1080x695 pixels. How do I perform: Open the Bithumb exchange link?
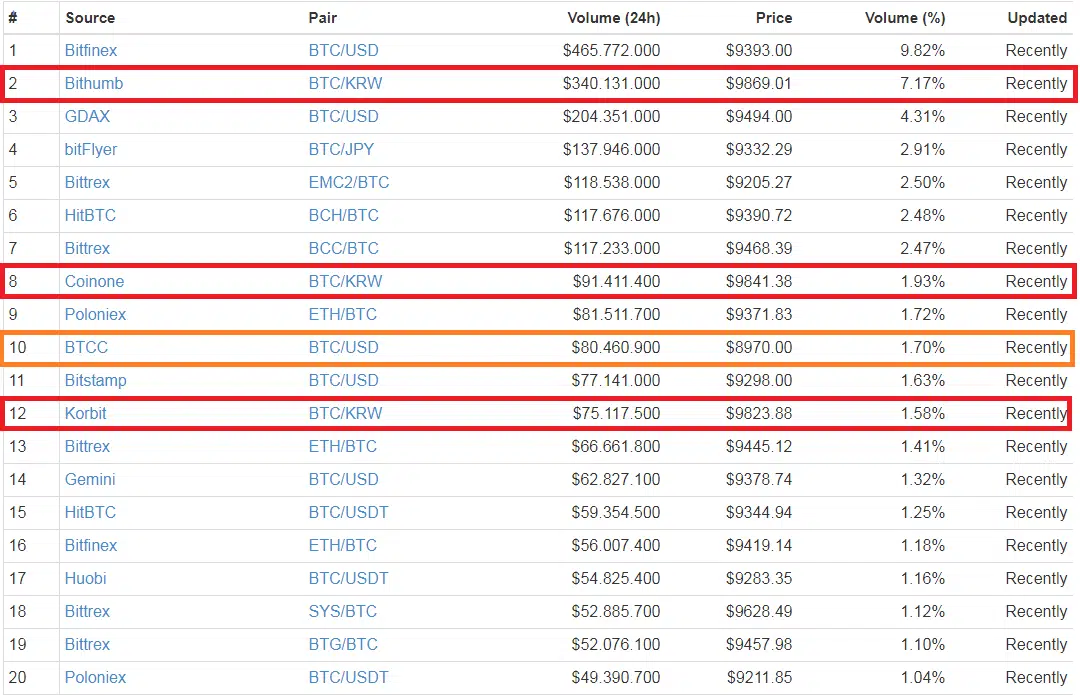pyautogui.click(x=94, y=83)
